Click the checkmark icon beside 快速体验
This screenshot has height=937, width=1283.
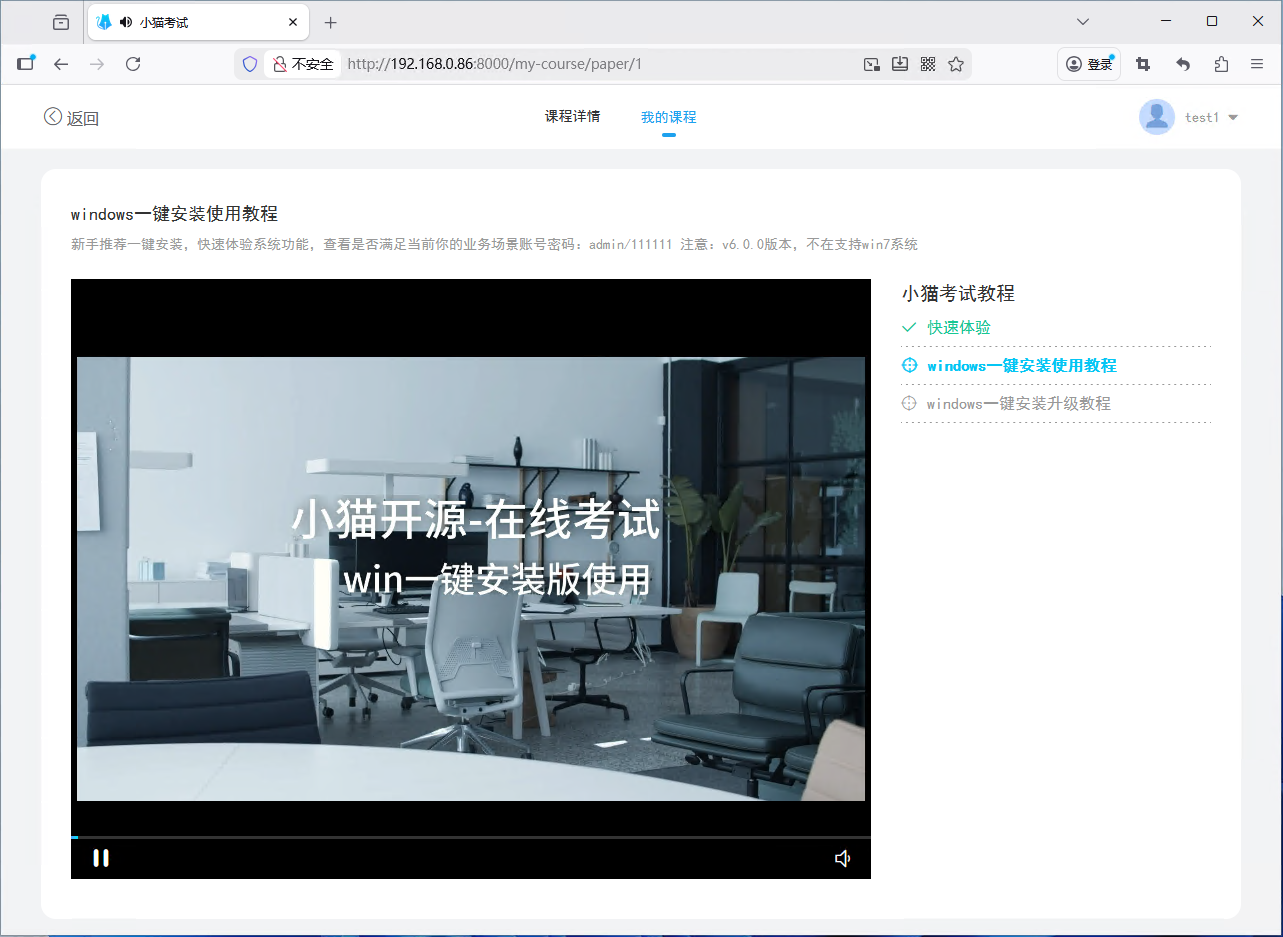point(909,327)
